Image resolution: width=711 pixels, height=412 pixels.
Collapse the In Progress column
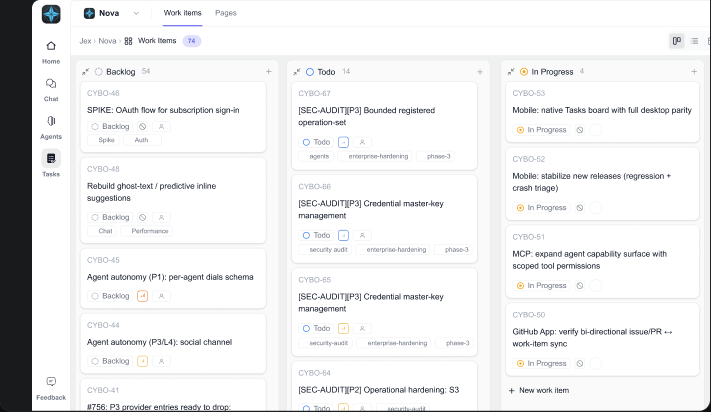coord(511,72)
